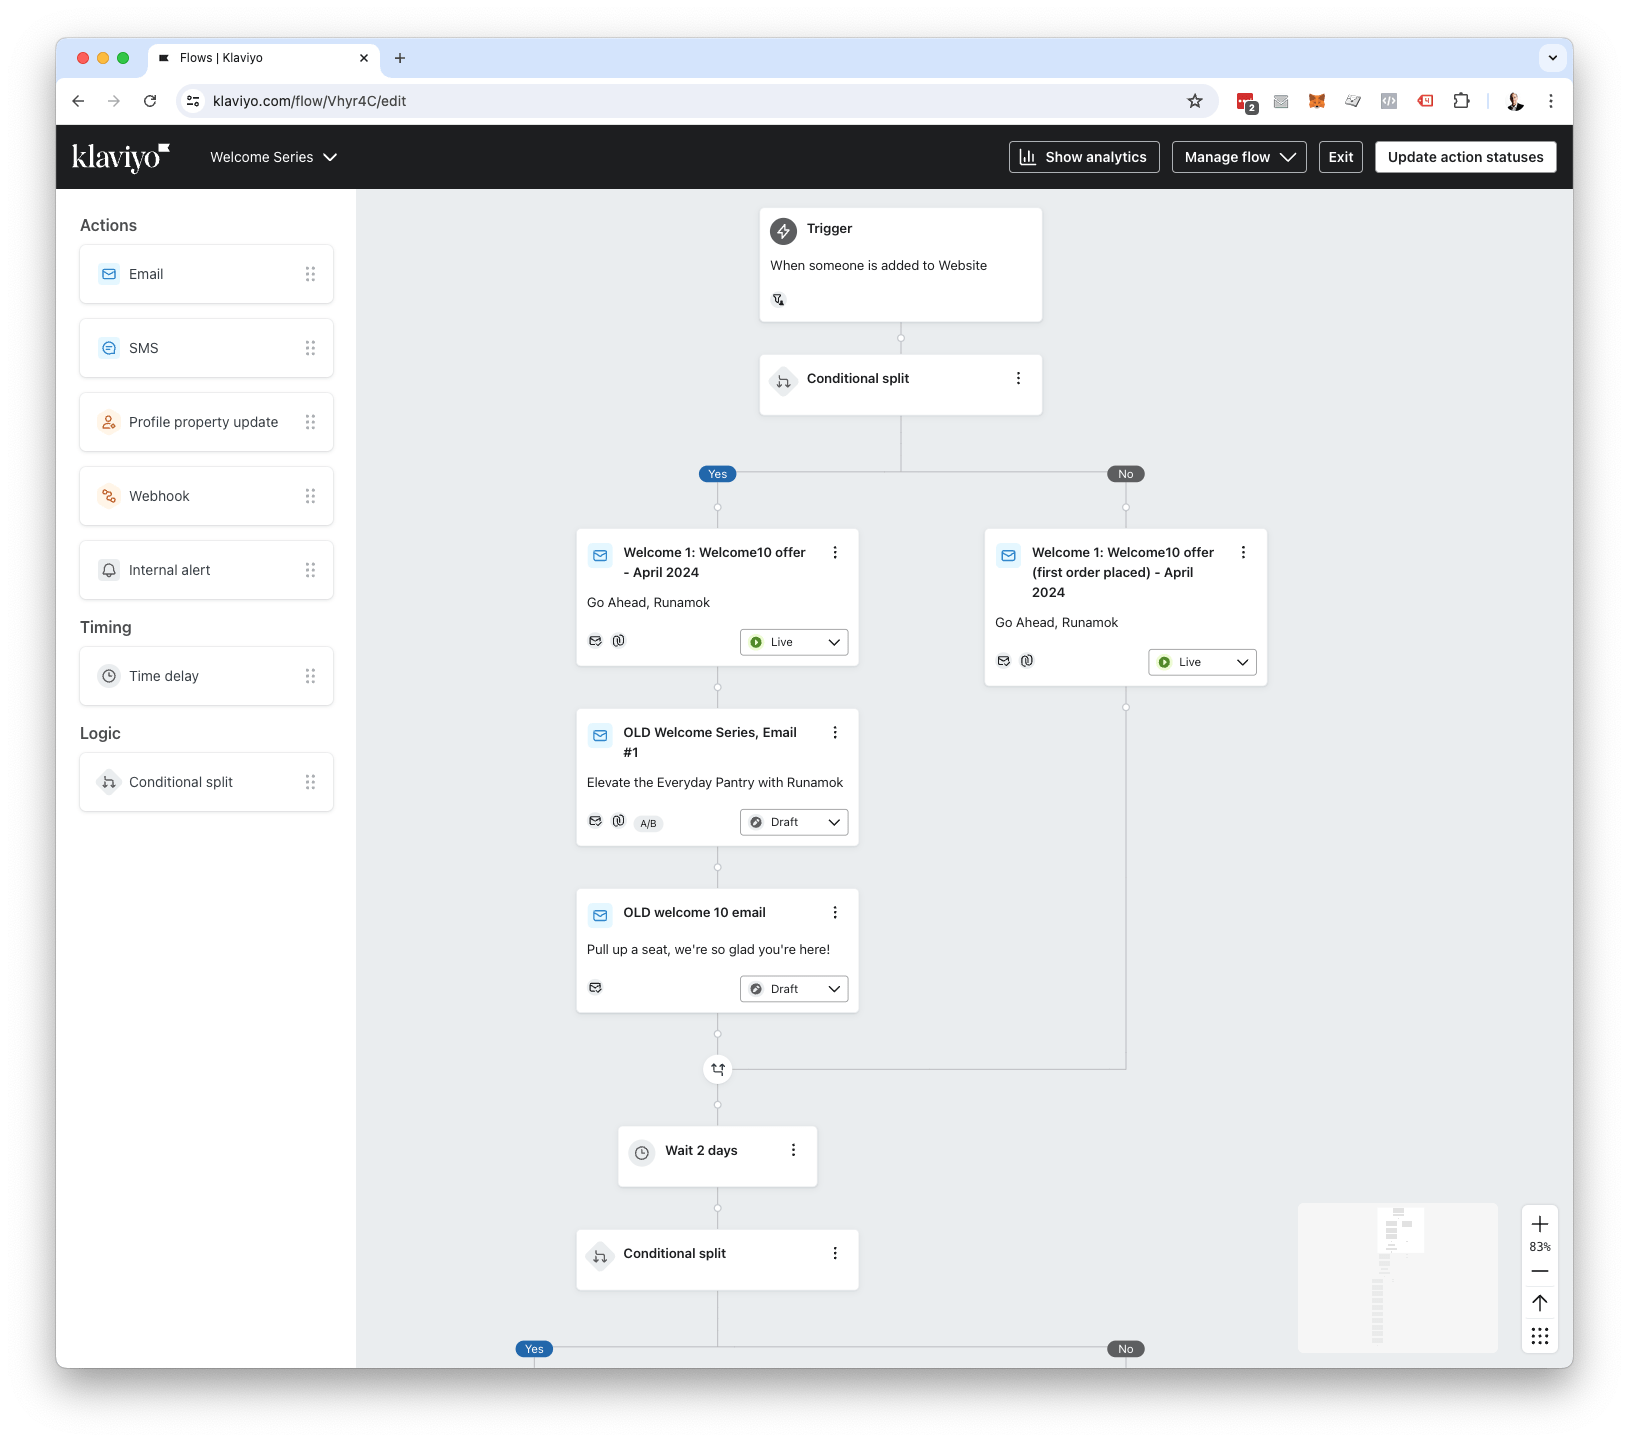Jump to top of flow arrow
This screenshot has height=1442, width=1629.
[1540, 1303]
